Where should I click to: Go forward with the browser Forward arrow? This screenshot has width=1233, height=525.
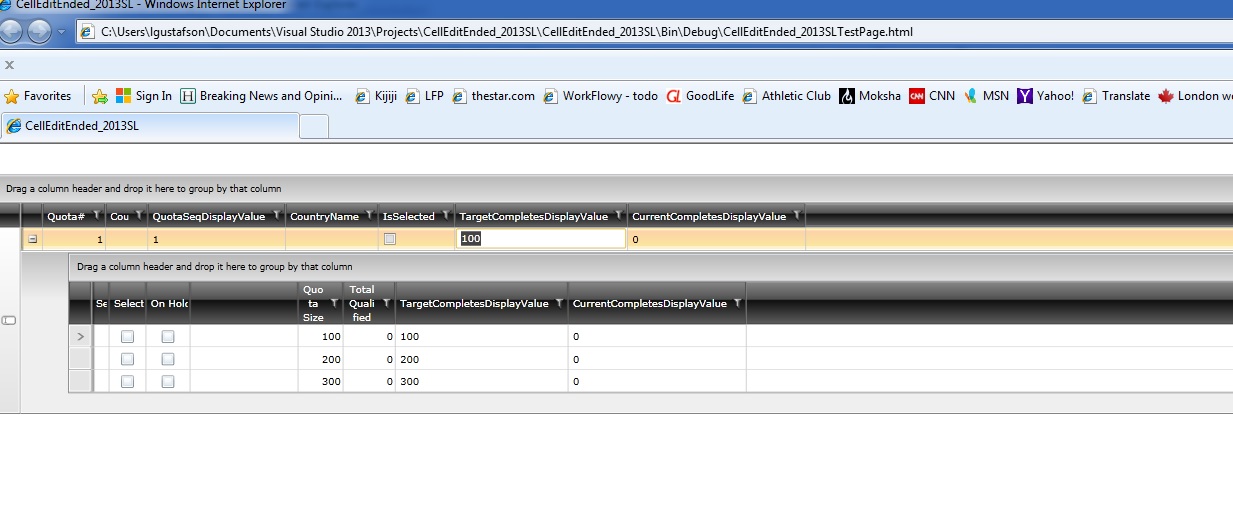[x=39, y=31]
